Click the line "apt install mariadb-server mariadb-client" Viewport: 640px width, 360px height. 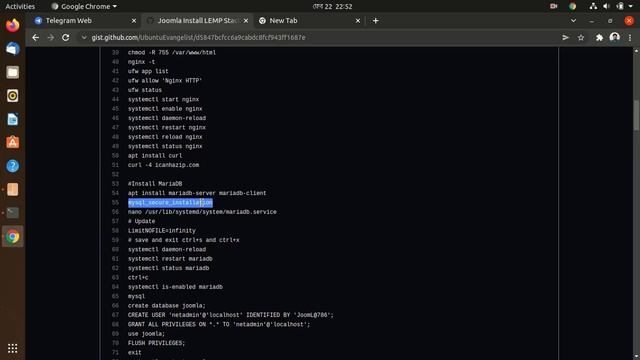point(197,193)
